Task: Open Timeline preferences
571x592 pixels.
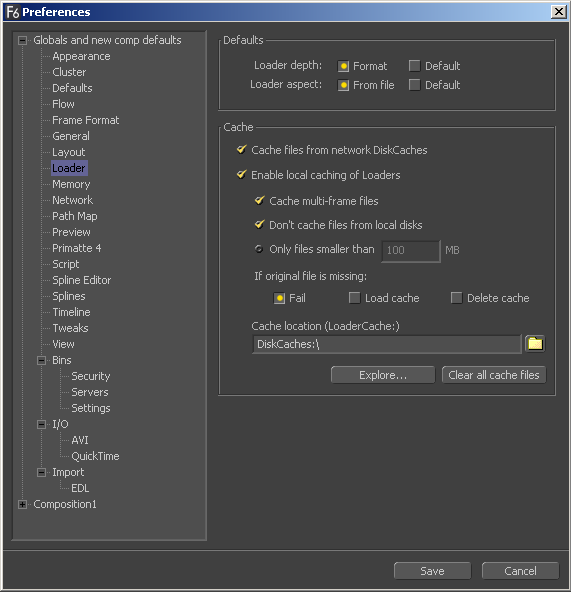Action: (71, 312)
